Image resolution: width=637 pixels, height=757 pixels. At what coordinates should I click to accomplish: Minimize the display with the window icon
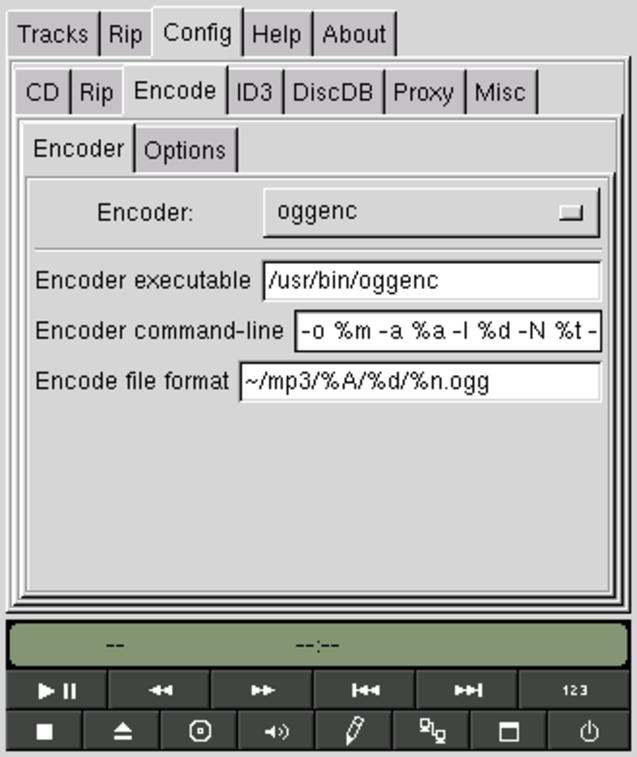[509, 731]
